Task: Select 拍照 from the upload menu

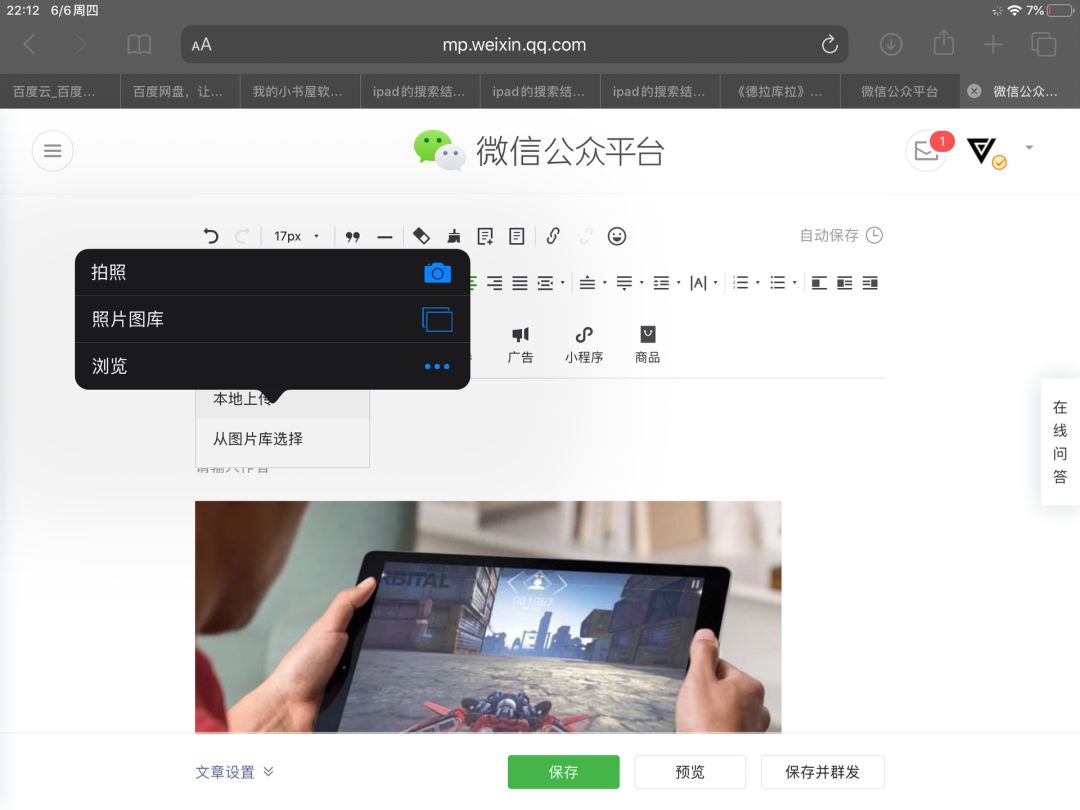Action: point(270,272)
